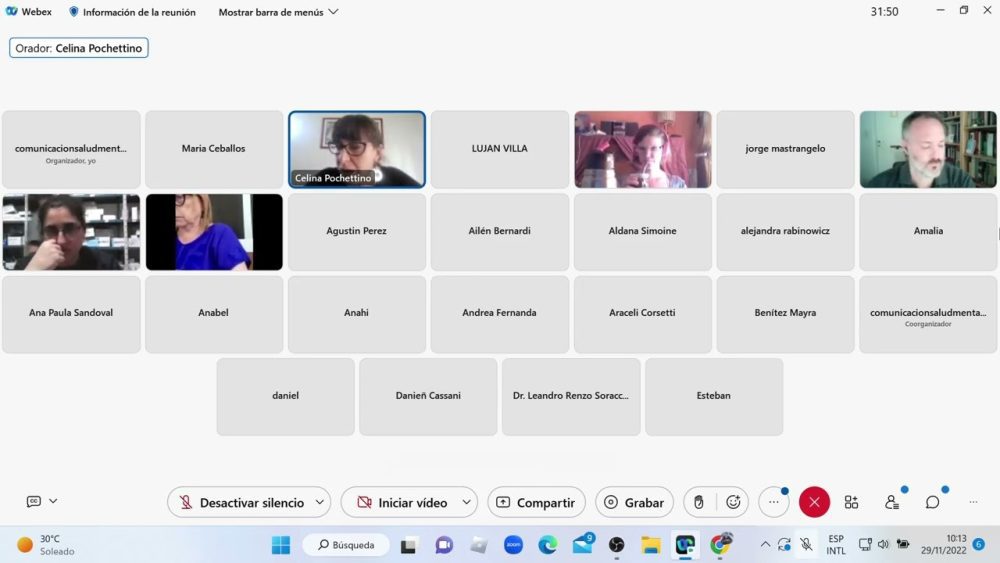The width and height of the screenshot is (1000, 563).
Task: Open the participants panel
Action: coord(891,502)
